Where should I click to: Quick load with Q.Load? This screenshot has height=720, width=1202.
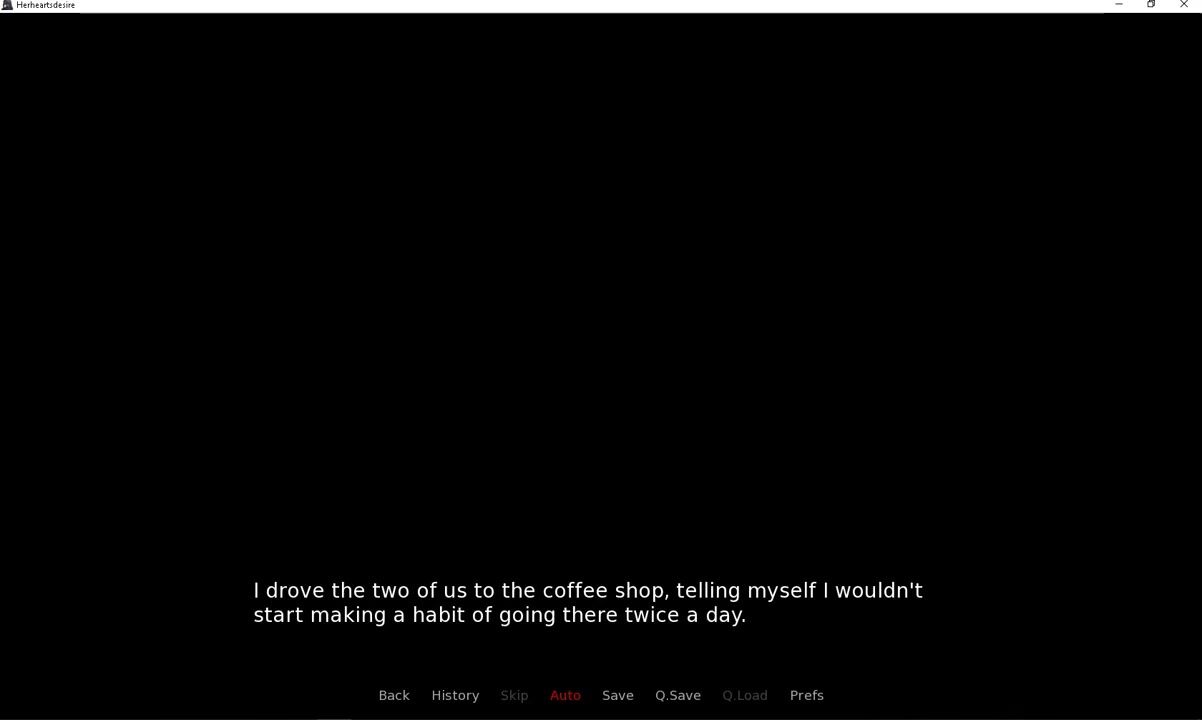coord(745,695)
